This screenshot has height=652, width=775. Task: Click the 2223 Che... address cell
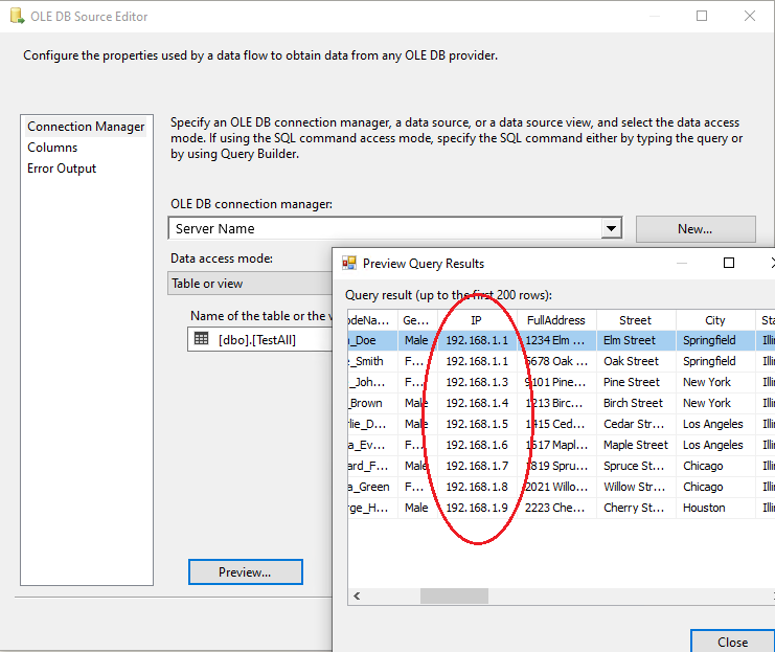click(x=557, y=508)
